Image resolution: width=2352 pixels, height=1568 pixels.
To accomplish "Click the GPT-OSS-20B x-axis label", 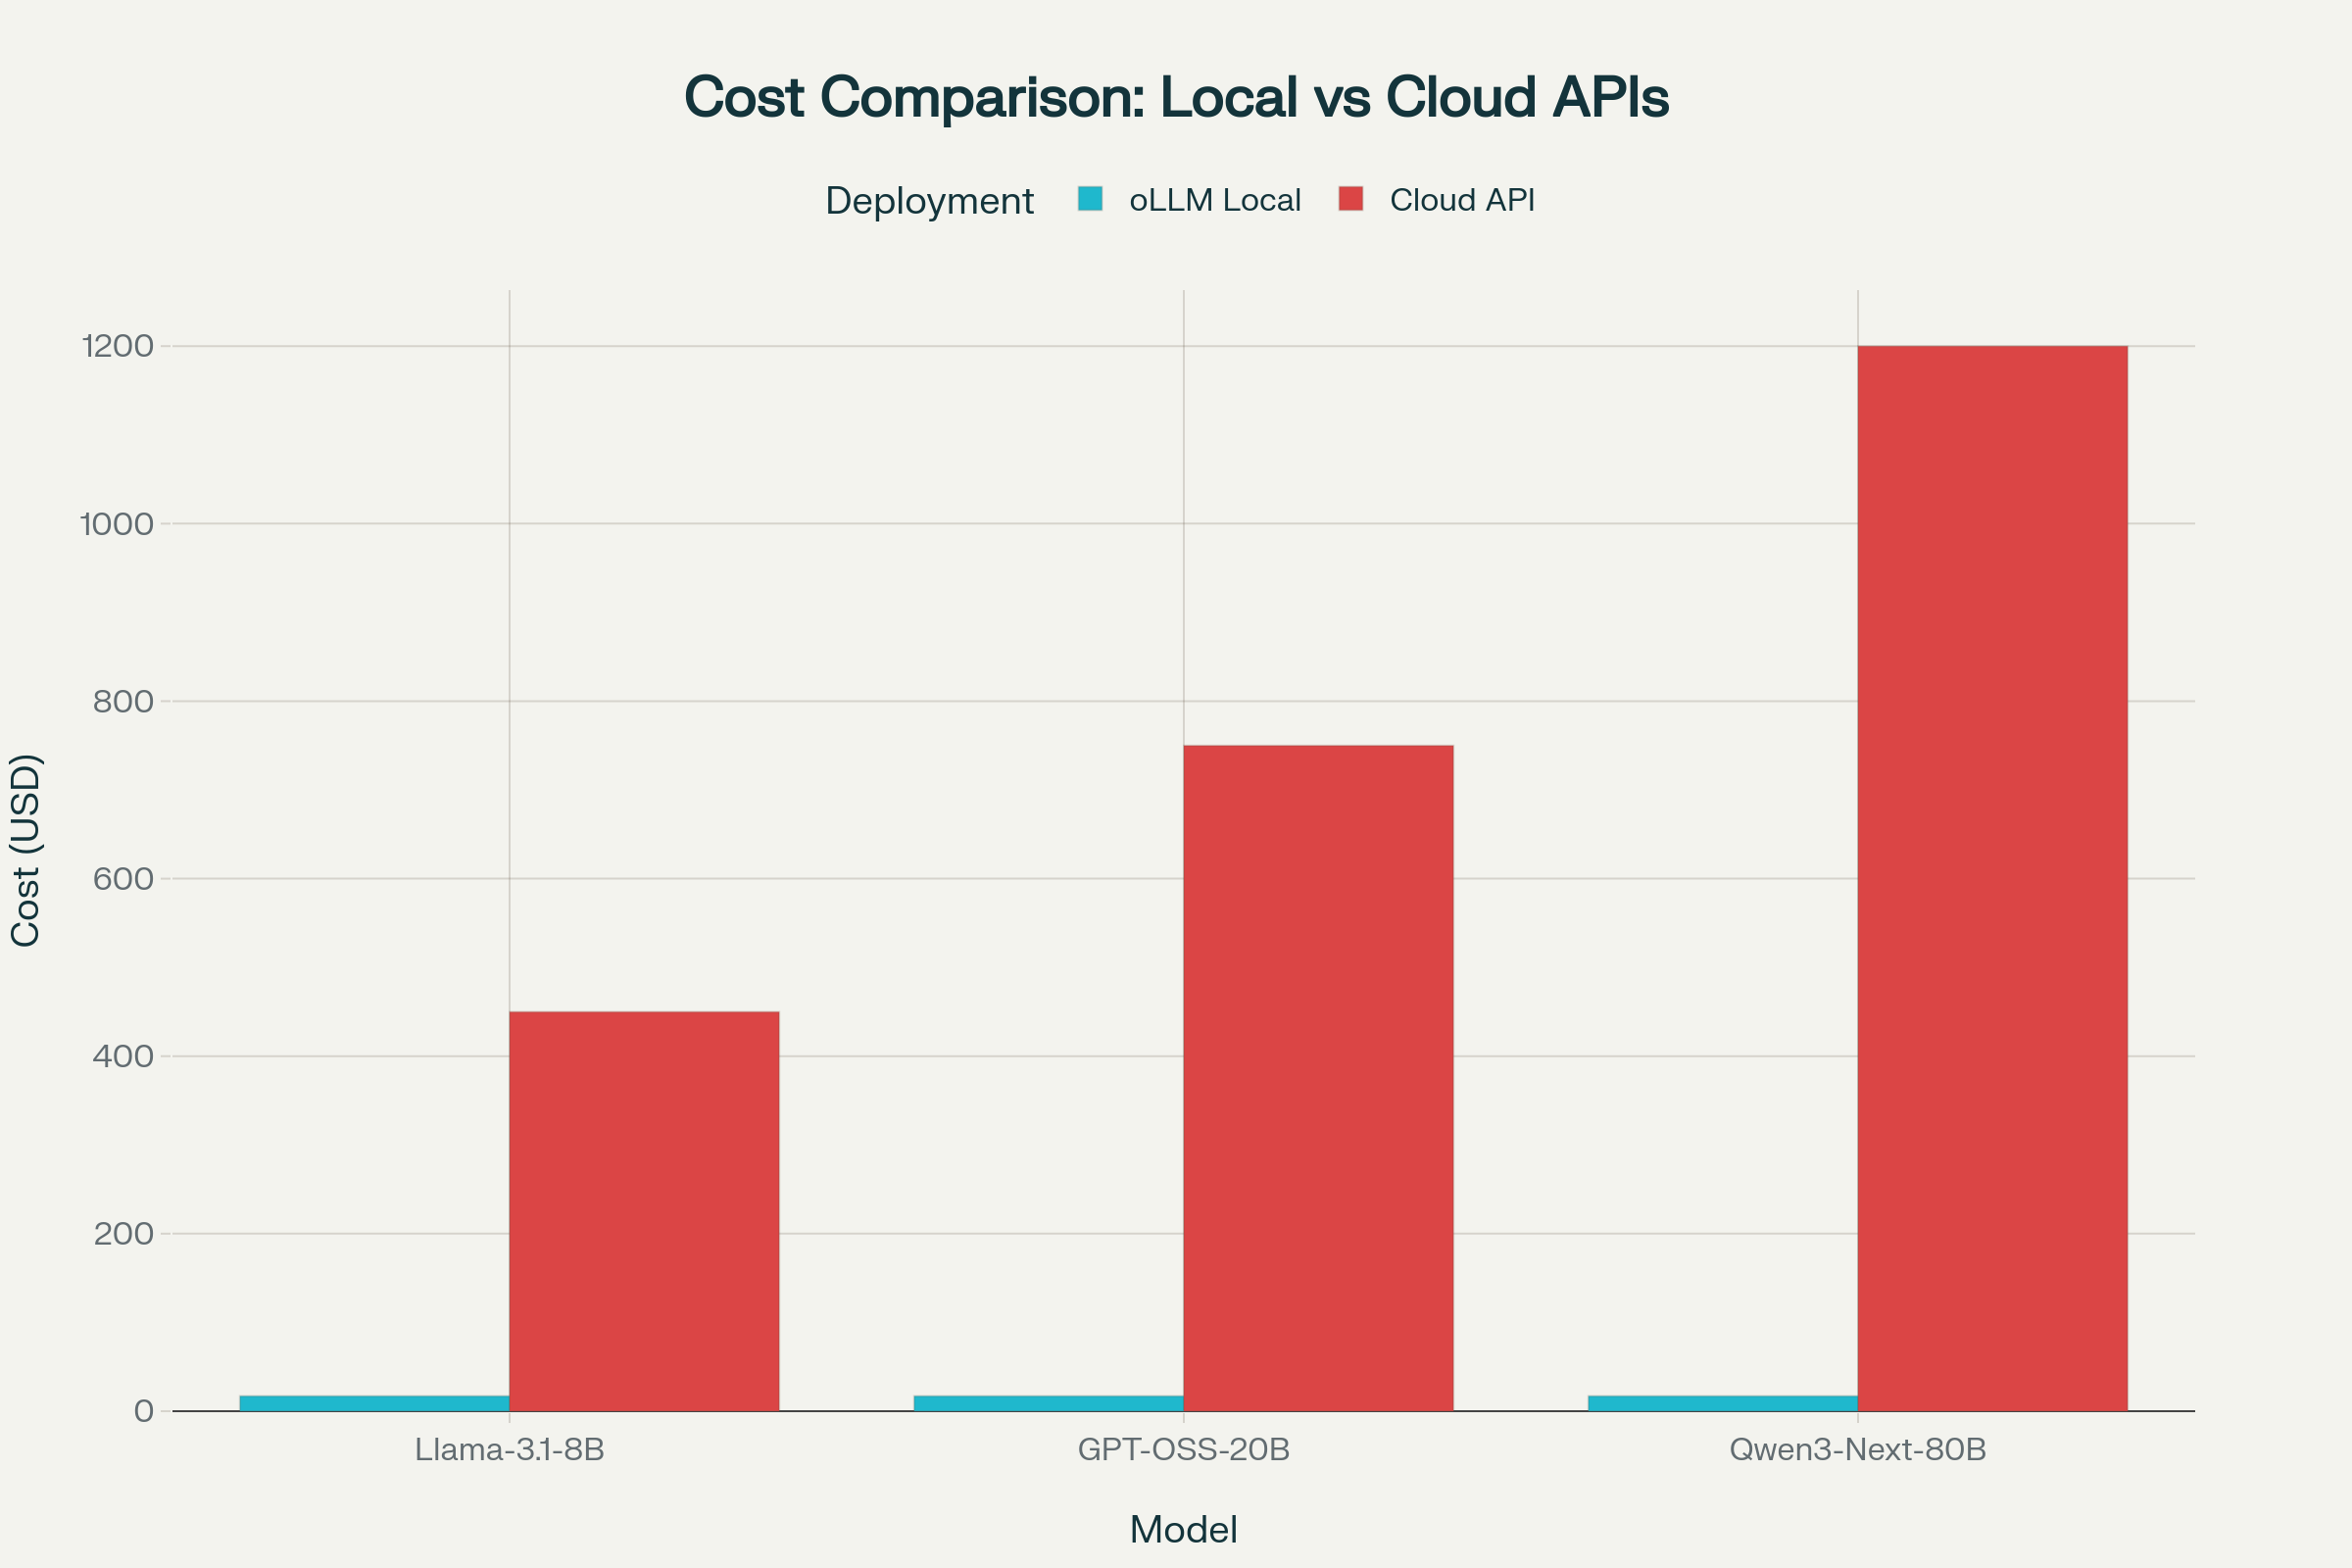I will point(1183,1449).
